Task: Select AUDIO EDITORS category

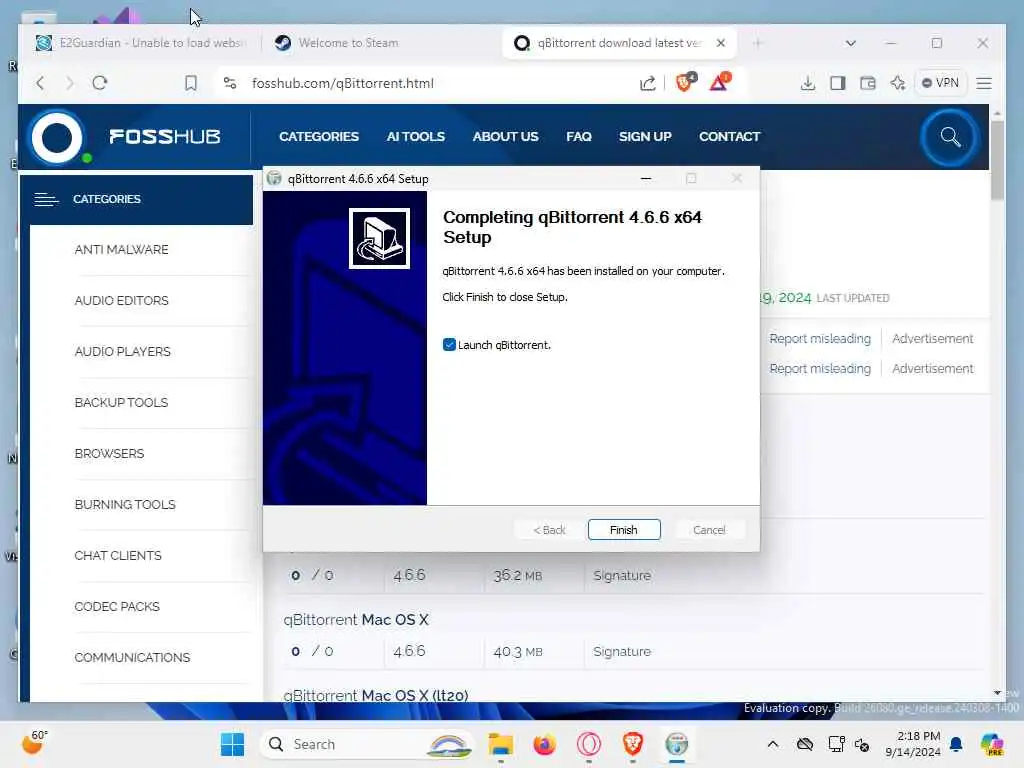Action: click(121, 300)
